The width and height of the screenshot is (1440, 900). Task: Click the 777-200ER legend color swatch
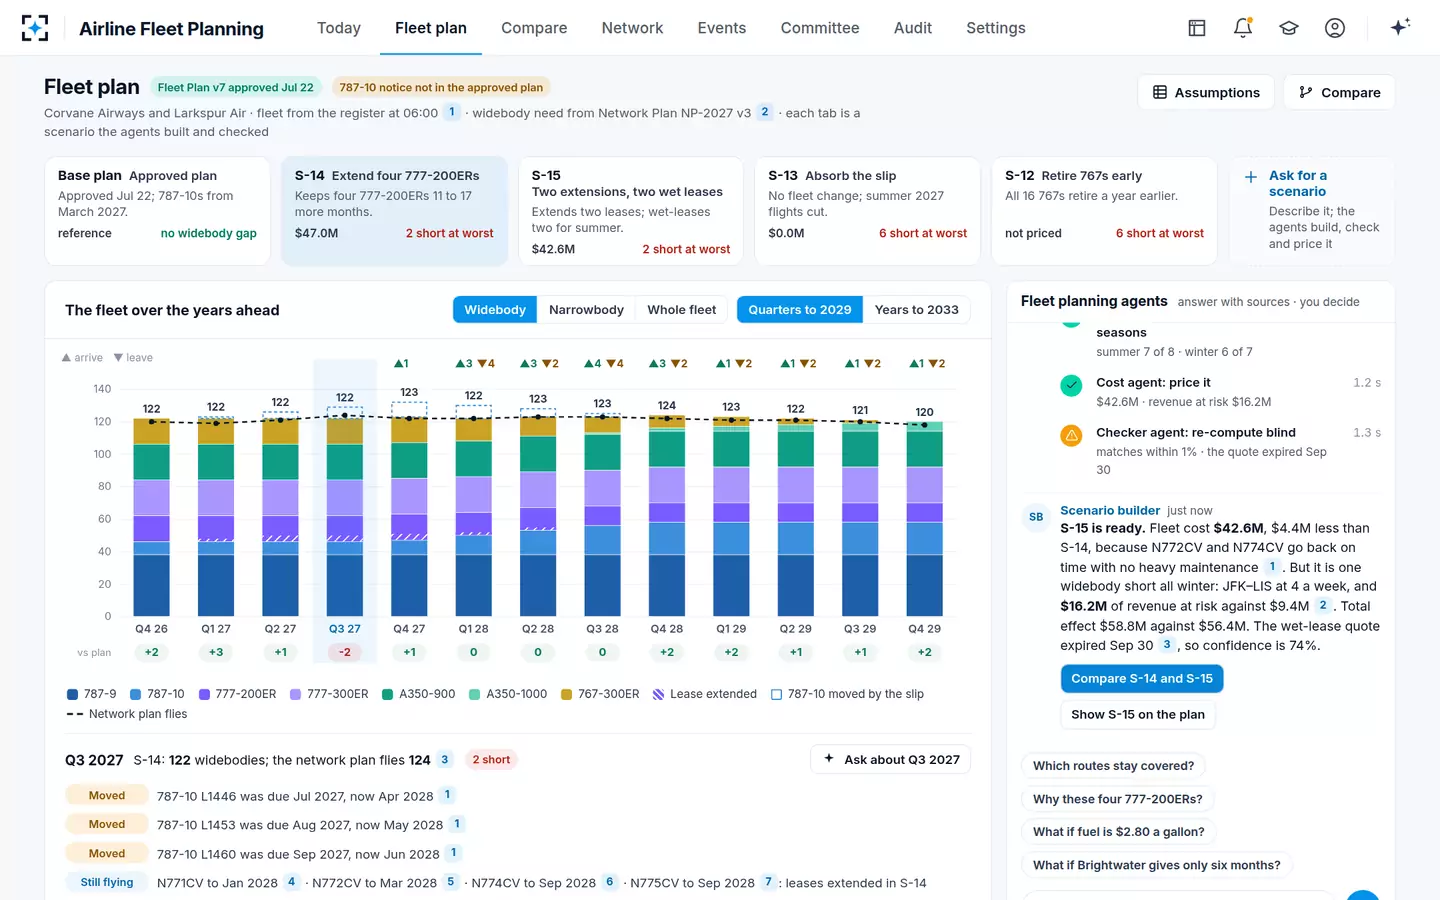(x=204, y=694)
